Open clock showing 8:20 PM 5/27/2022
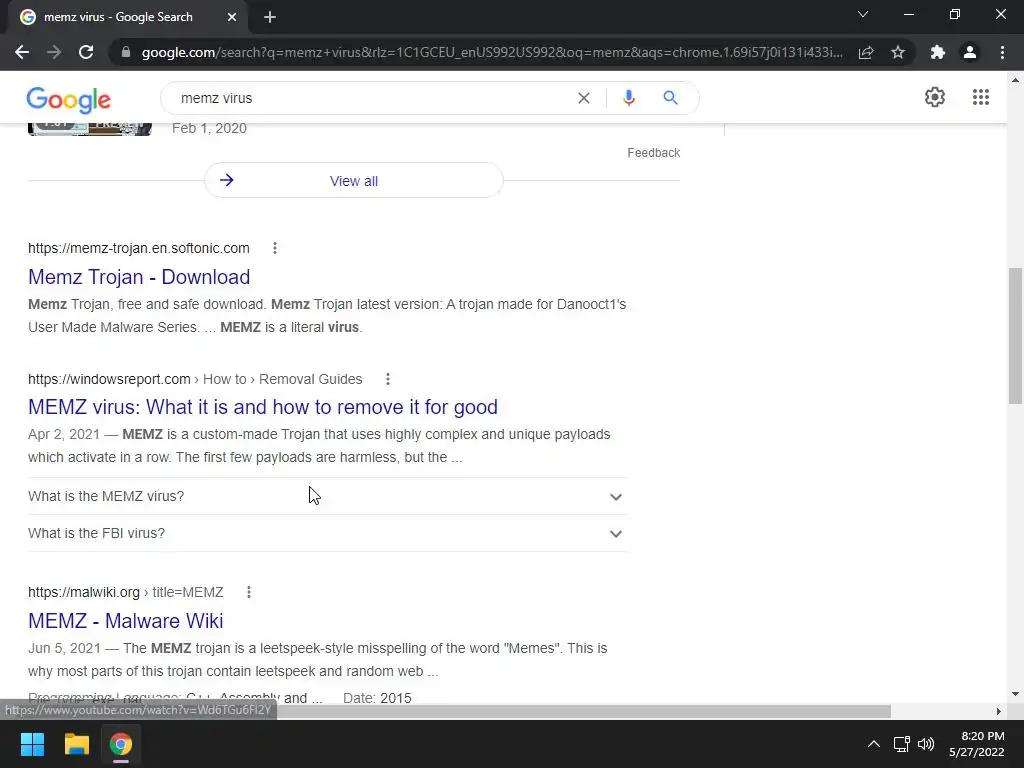 [x=977, y=744]
